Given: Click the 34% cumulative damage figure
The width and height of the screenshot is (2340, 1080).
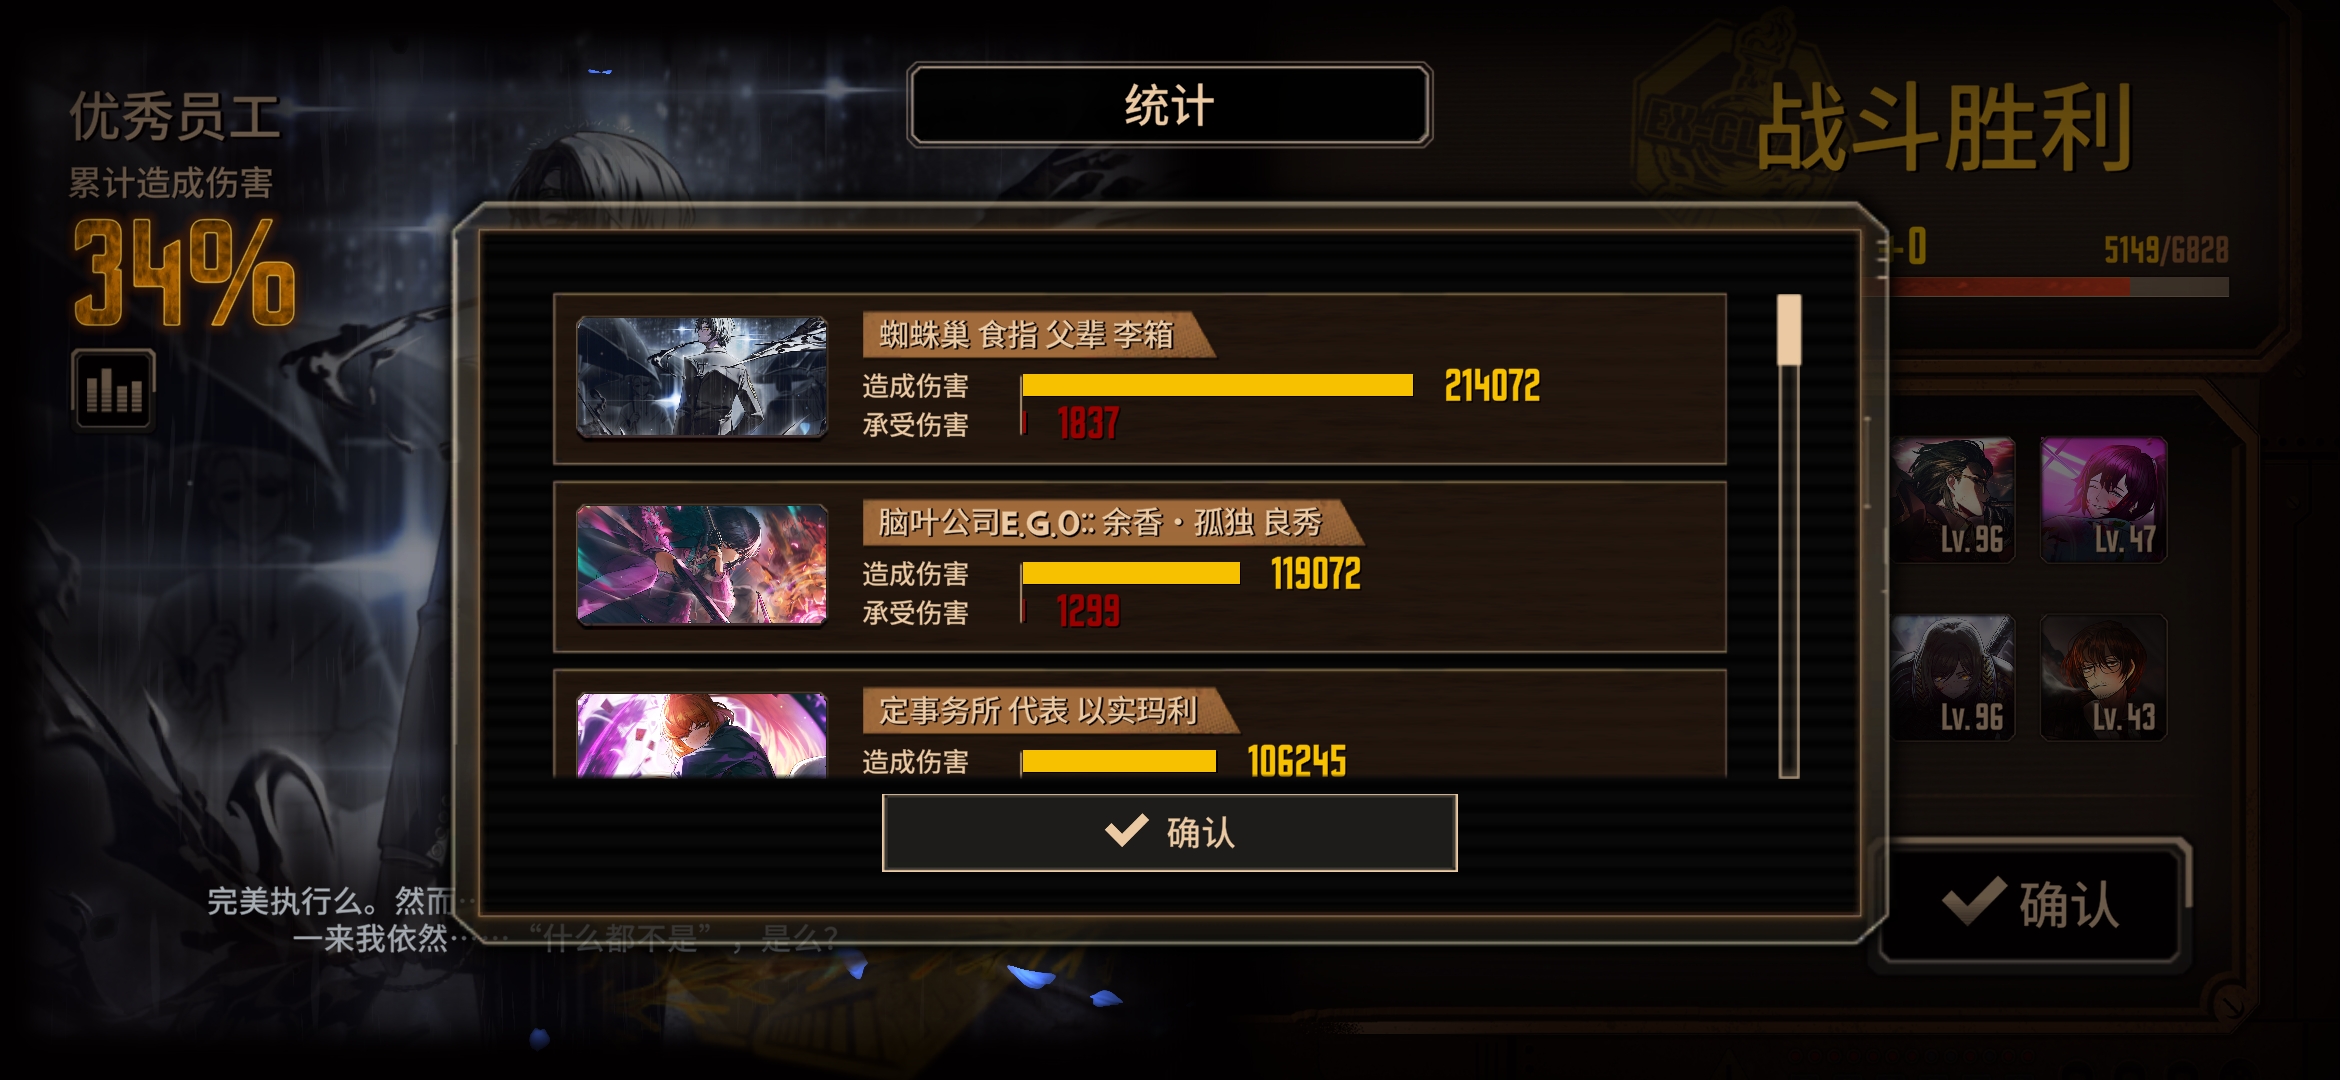Looking at the screenshot, I should 184,272.
